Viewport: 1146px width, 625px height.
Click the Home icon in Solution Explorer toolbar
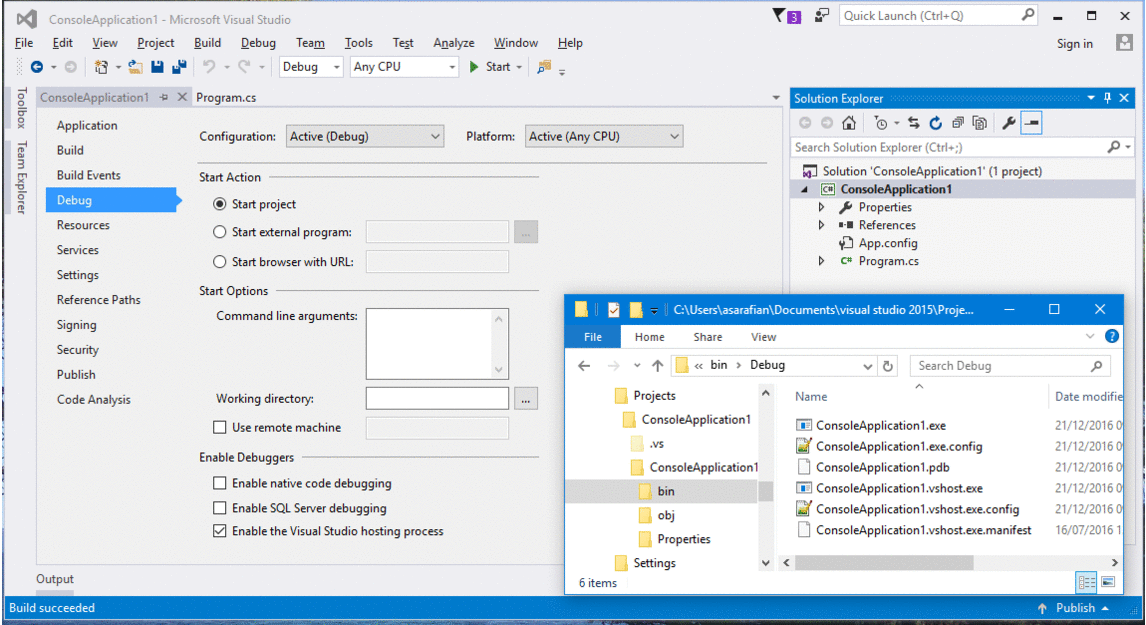click(849, 123)
